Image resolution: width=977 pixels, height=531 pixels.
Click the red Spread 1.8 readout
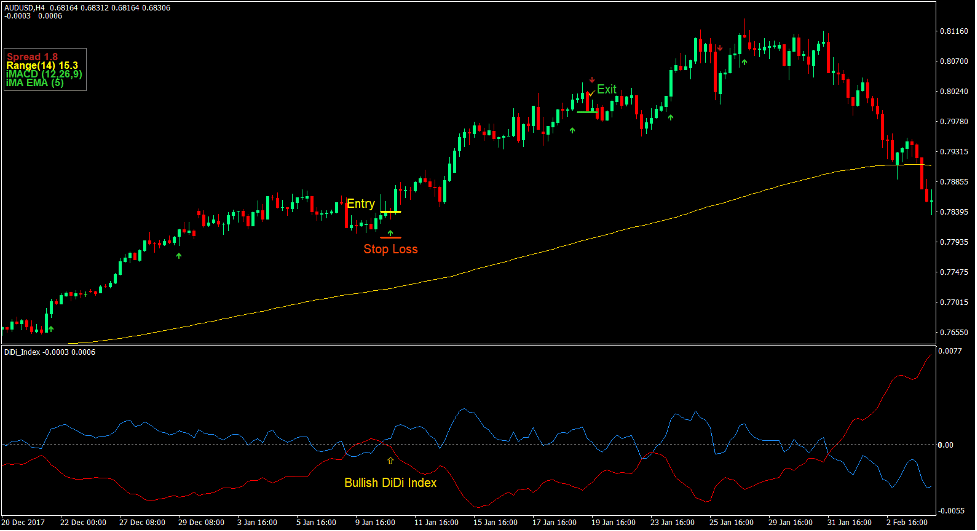tap(33, 56)
